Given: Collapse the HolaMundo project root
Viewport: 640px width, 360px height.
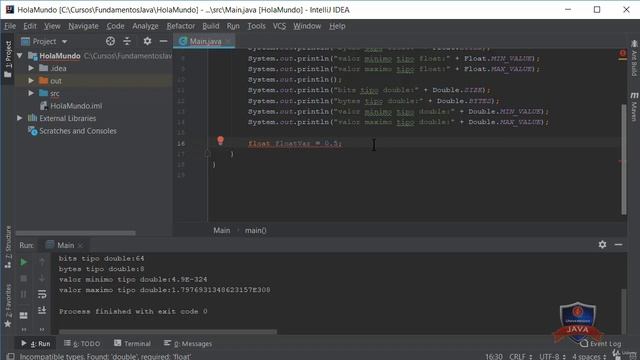Looking at the screenshot, I should [x=20, y=56].
